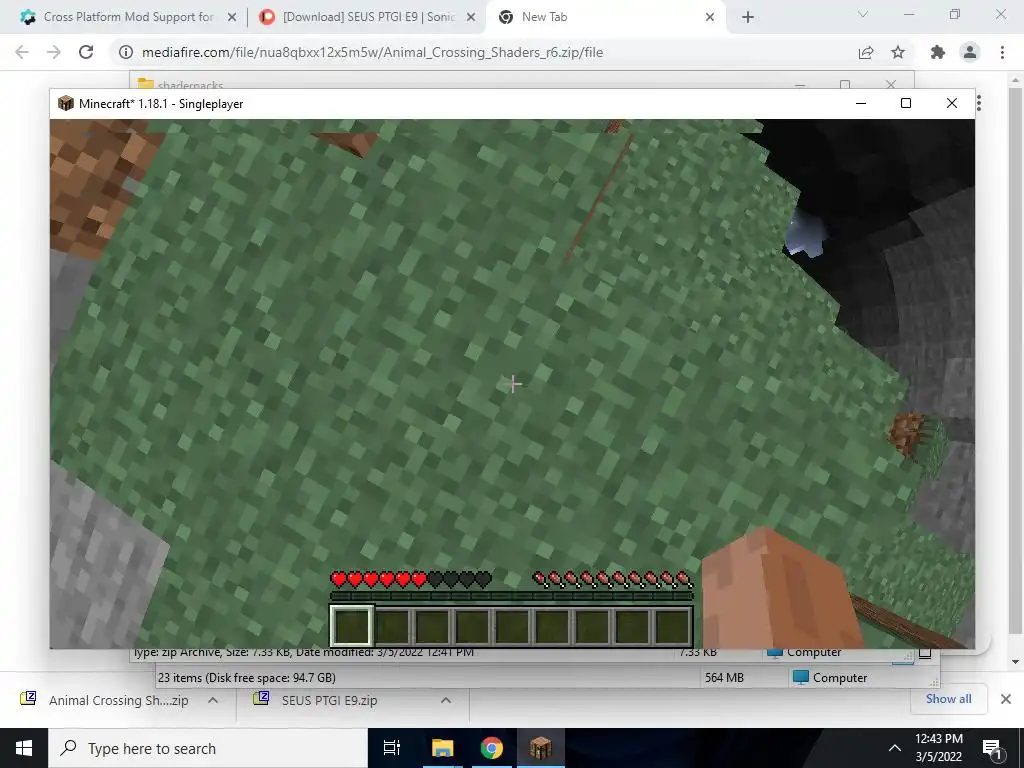Click the 564 MB size in Explorer status
The width and height of the screenshot is (1024, 768).
(724, 678)
